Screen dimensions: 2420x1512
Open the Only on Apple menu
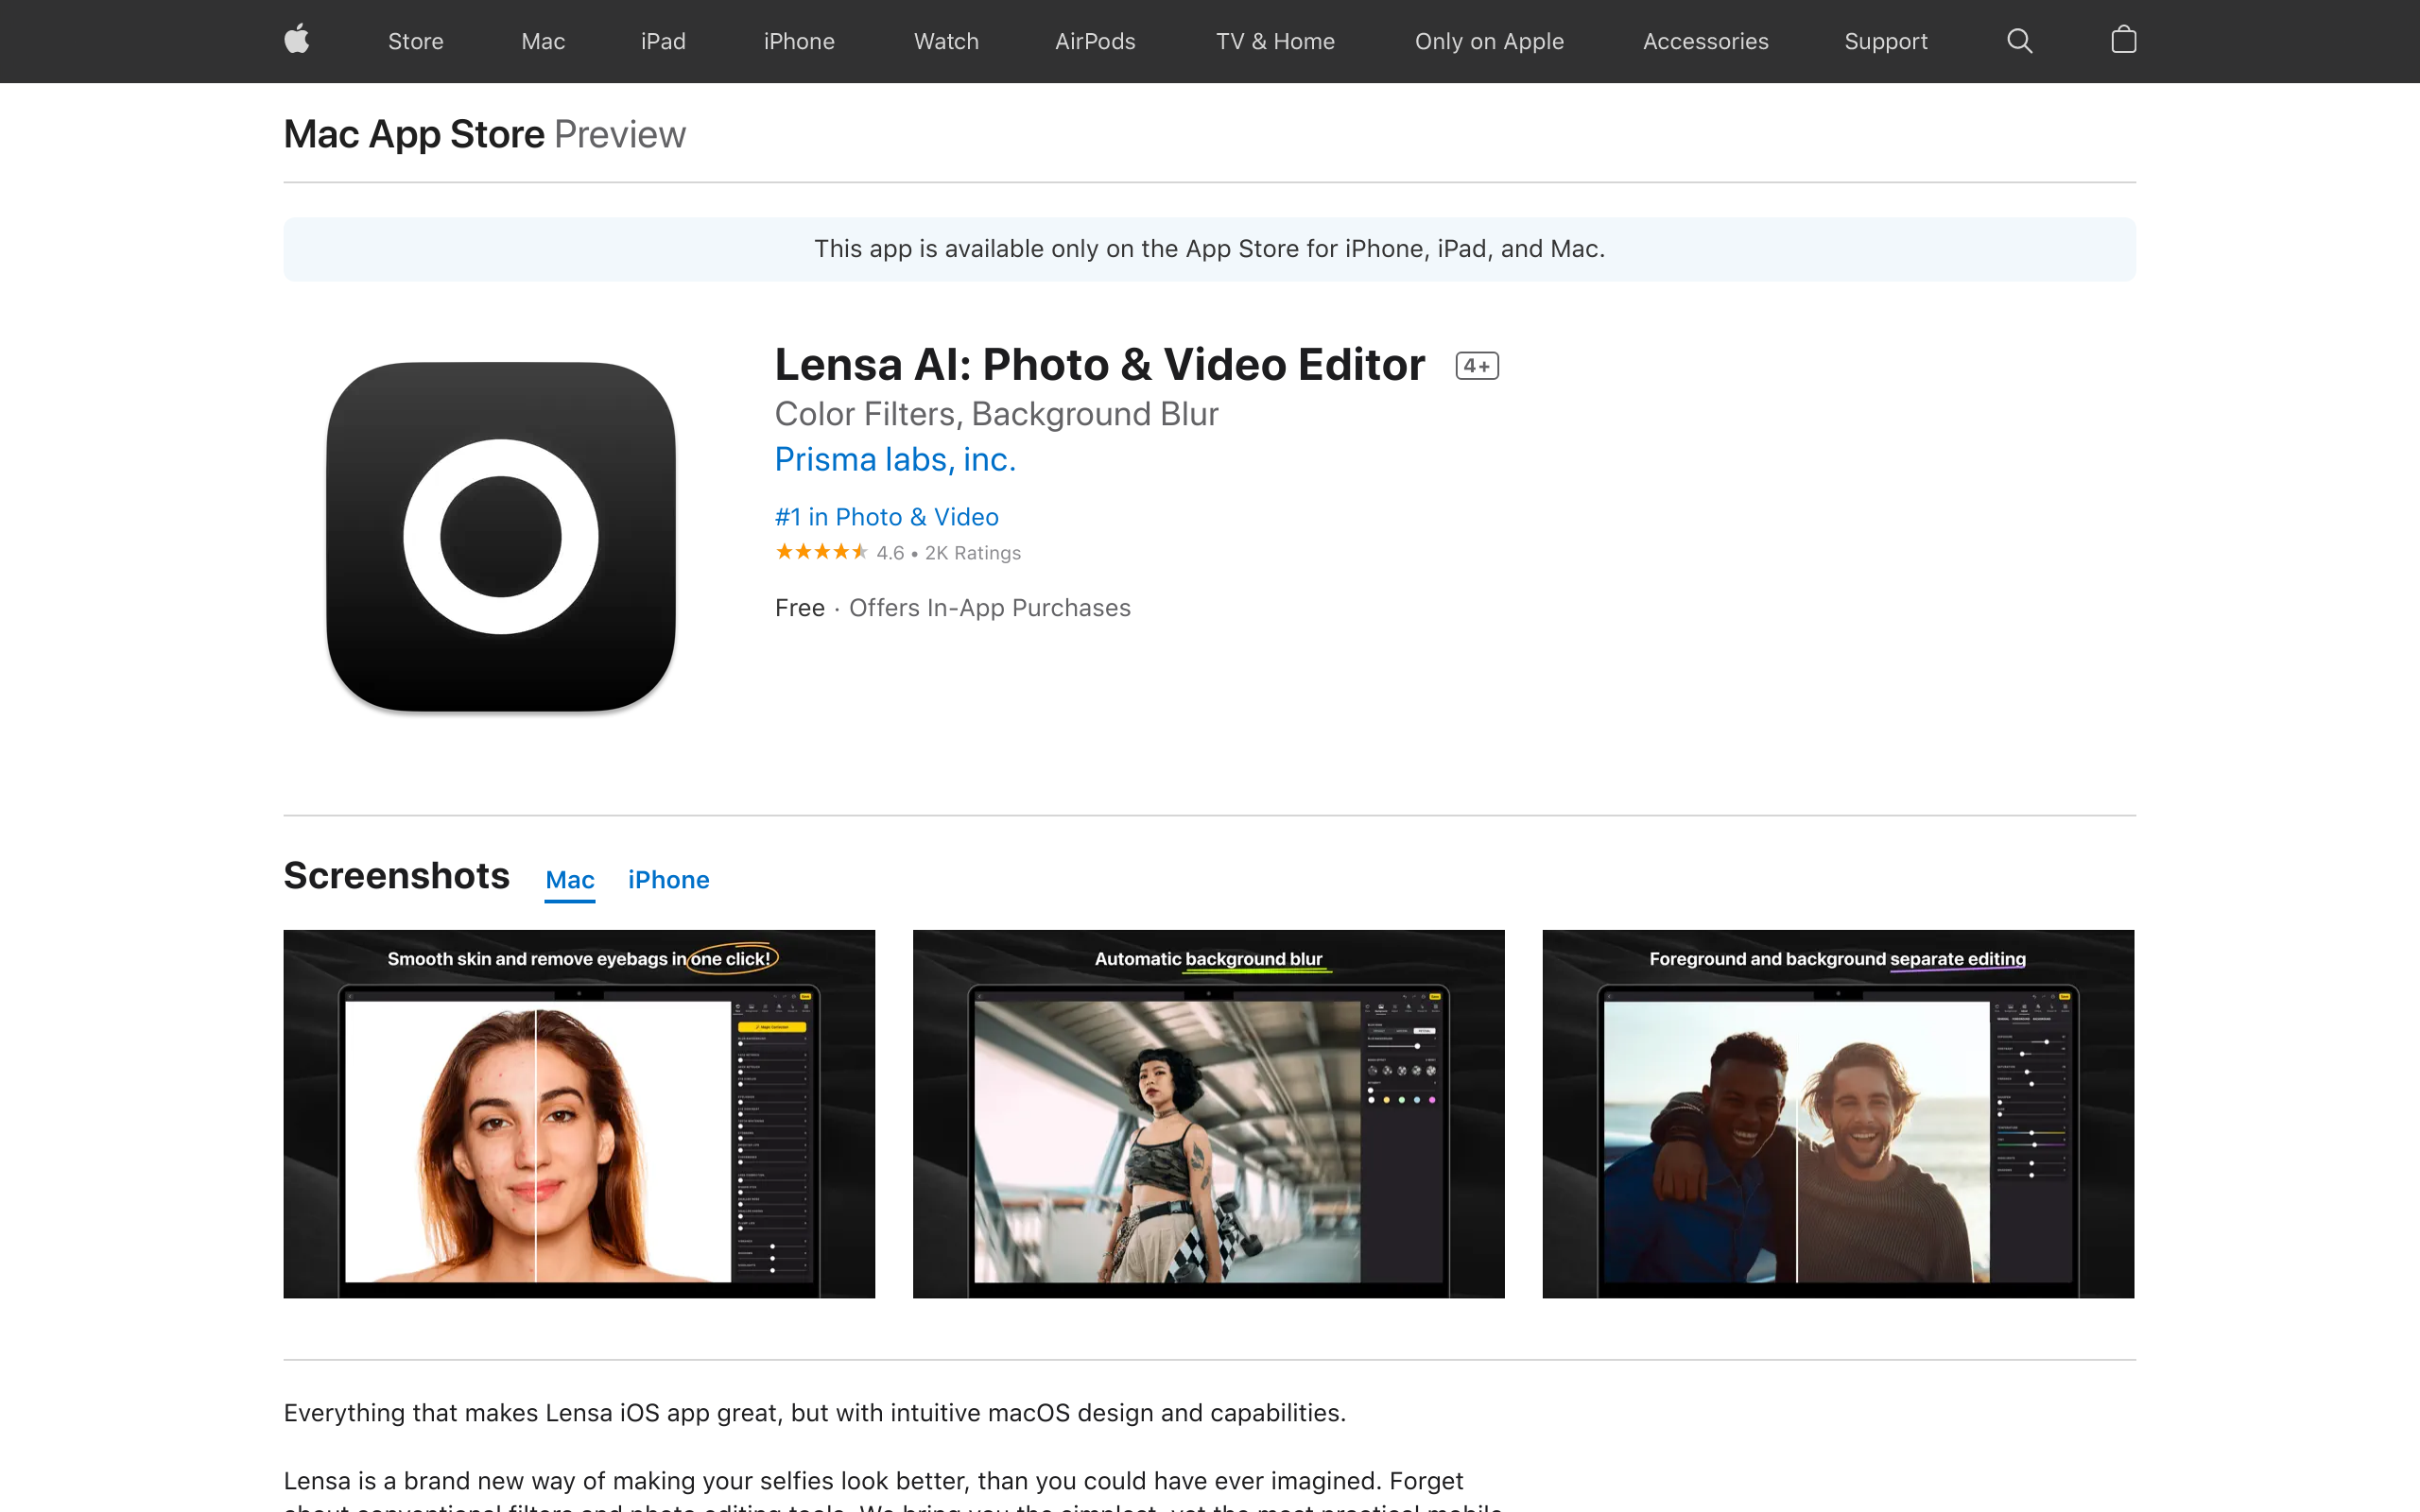click(x=1489, y=41)
